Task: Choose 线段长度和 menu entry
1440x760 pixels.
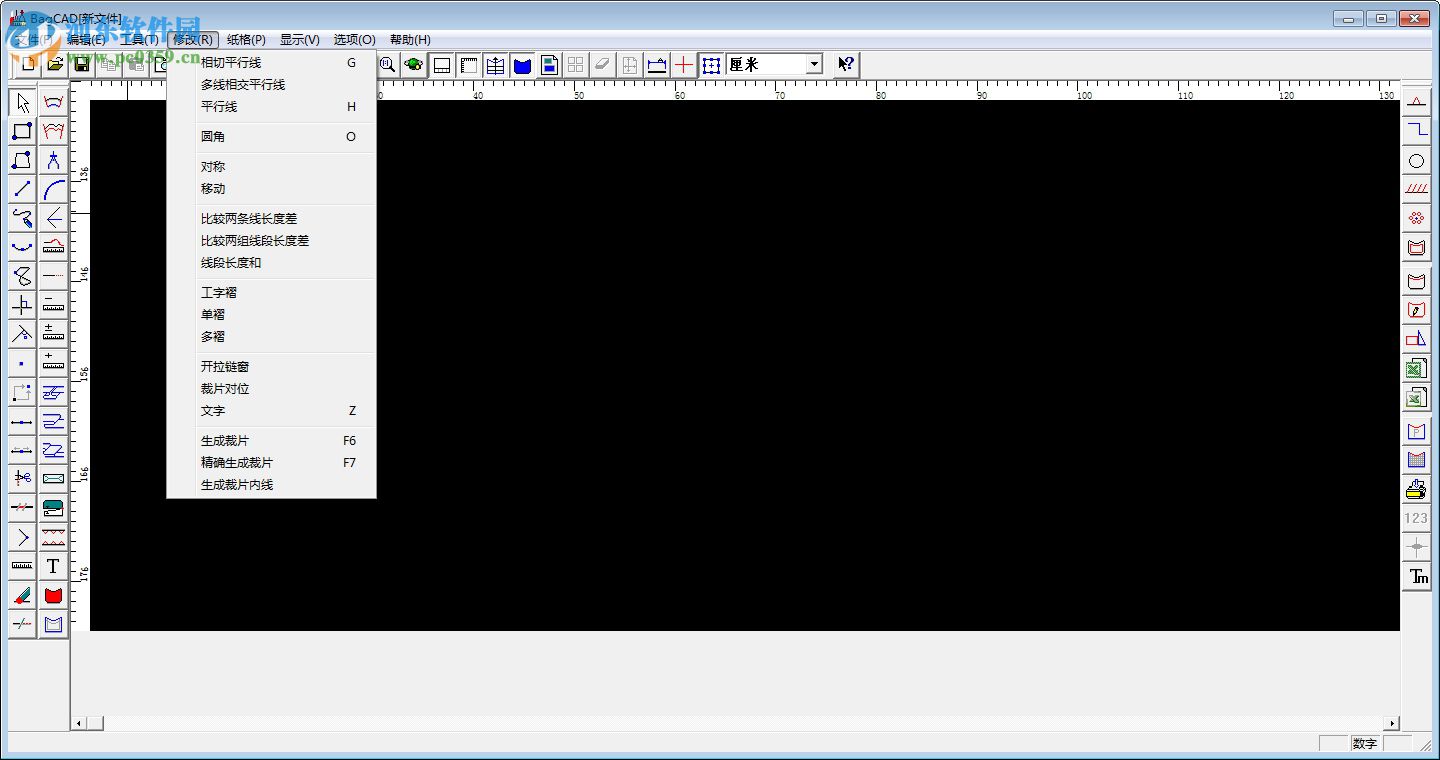Action: (x=271, y=263)
